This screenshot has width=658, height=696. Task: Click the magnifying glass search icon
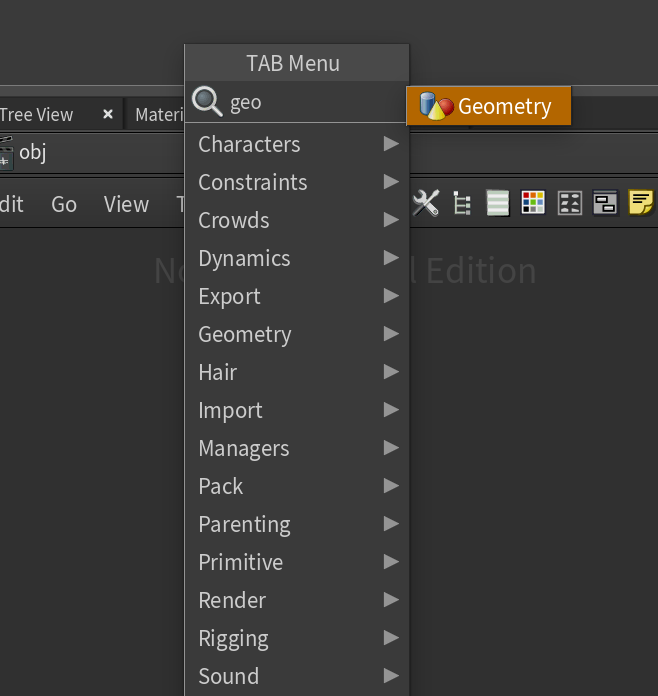coord(207,102)
